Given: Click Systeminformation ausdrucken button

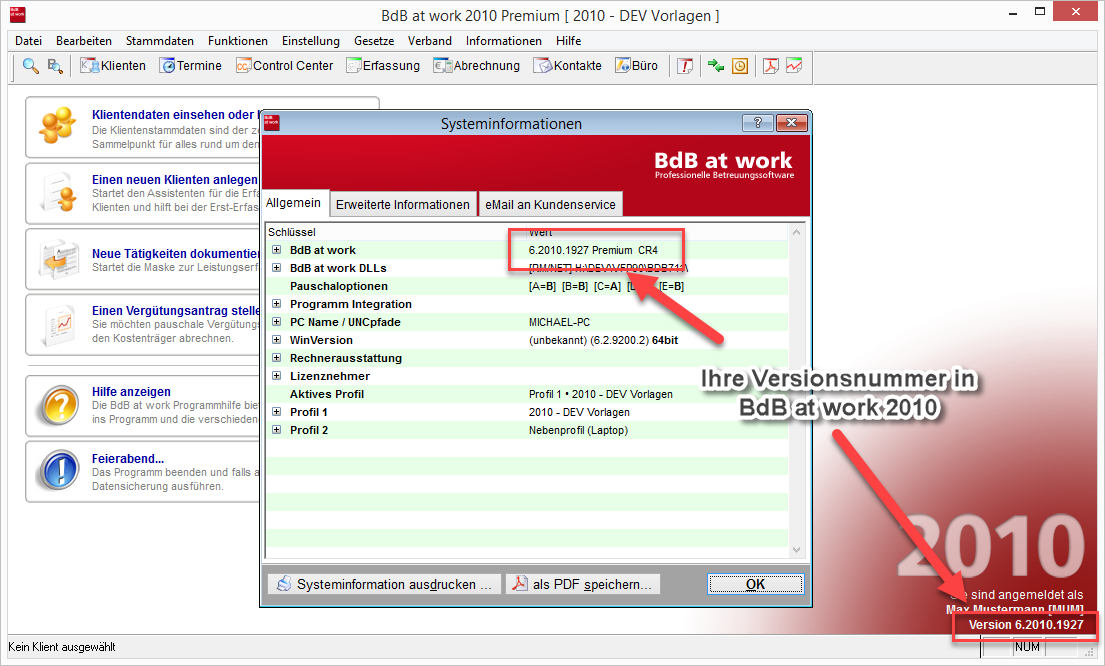Looking at the screenshot, I should [x=384, y=584].
